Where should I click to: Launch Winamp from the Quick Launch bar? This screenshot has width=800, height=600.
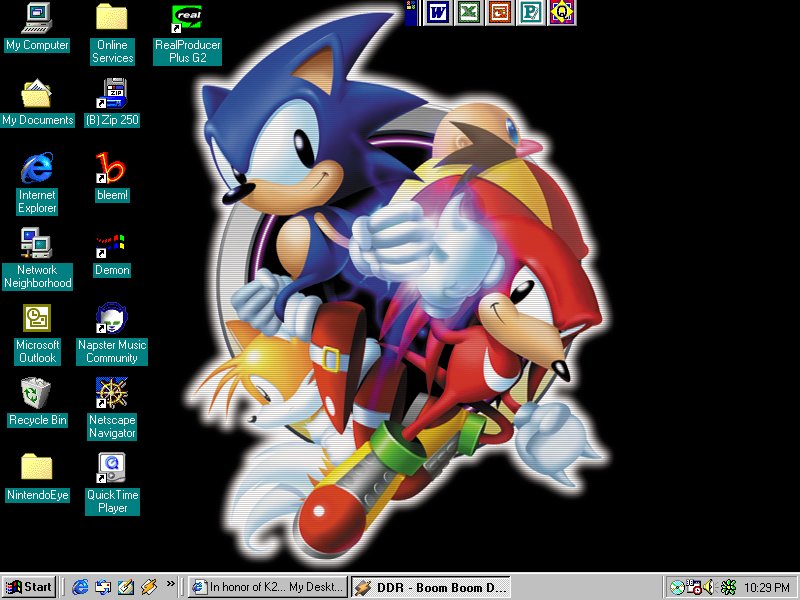pos(149,587)
